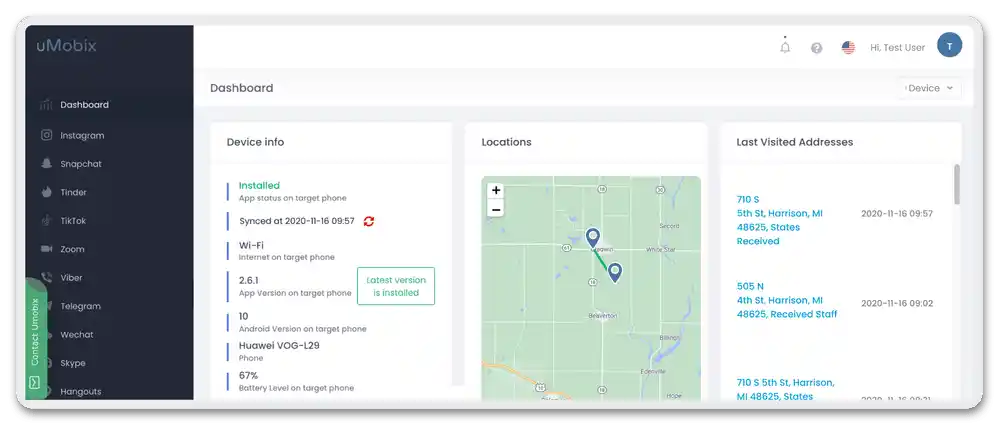Viewport: 999px width, 425px height.
Task: Click the Synced at 2020-11-16 09:57 text
Action: click(297, 221)
